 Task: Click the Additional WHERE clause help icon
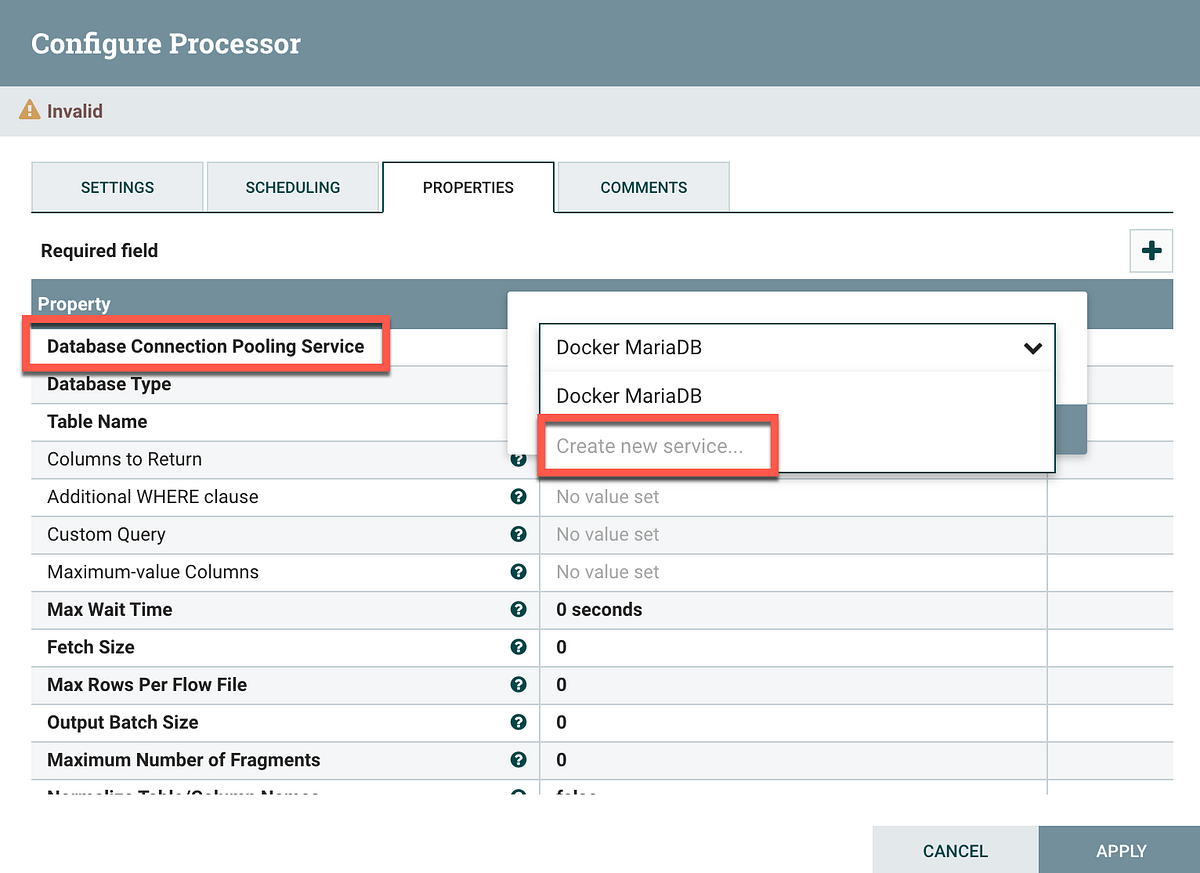tap(518, 496)
